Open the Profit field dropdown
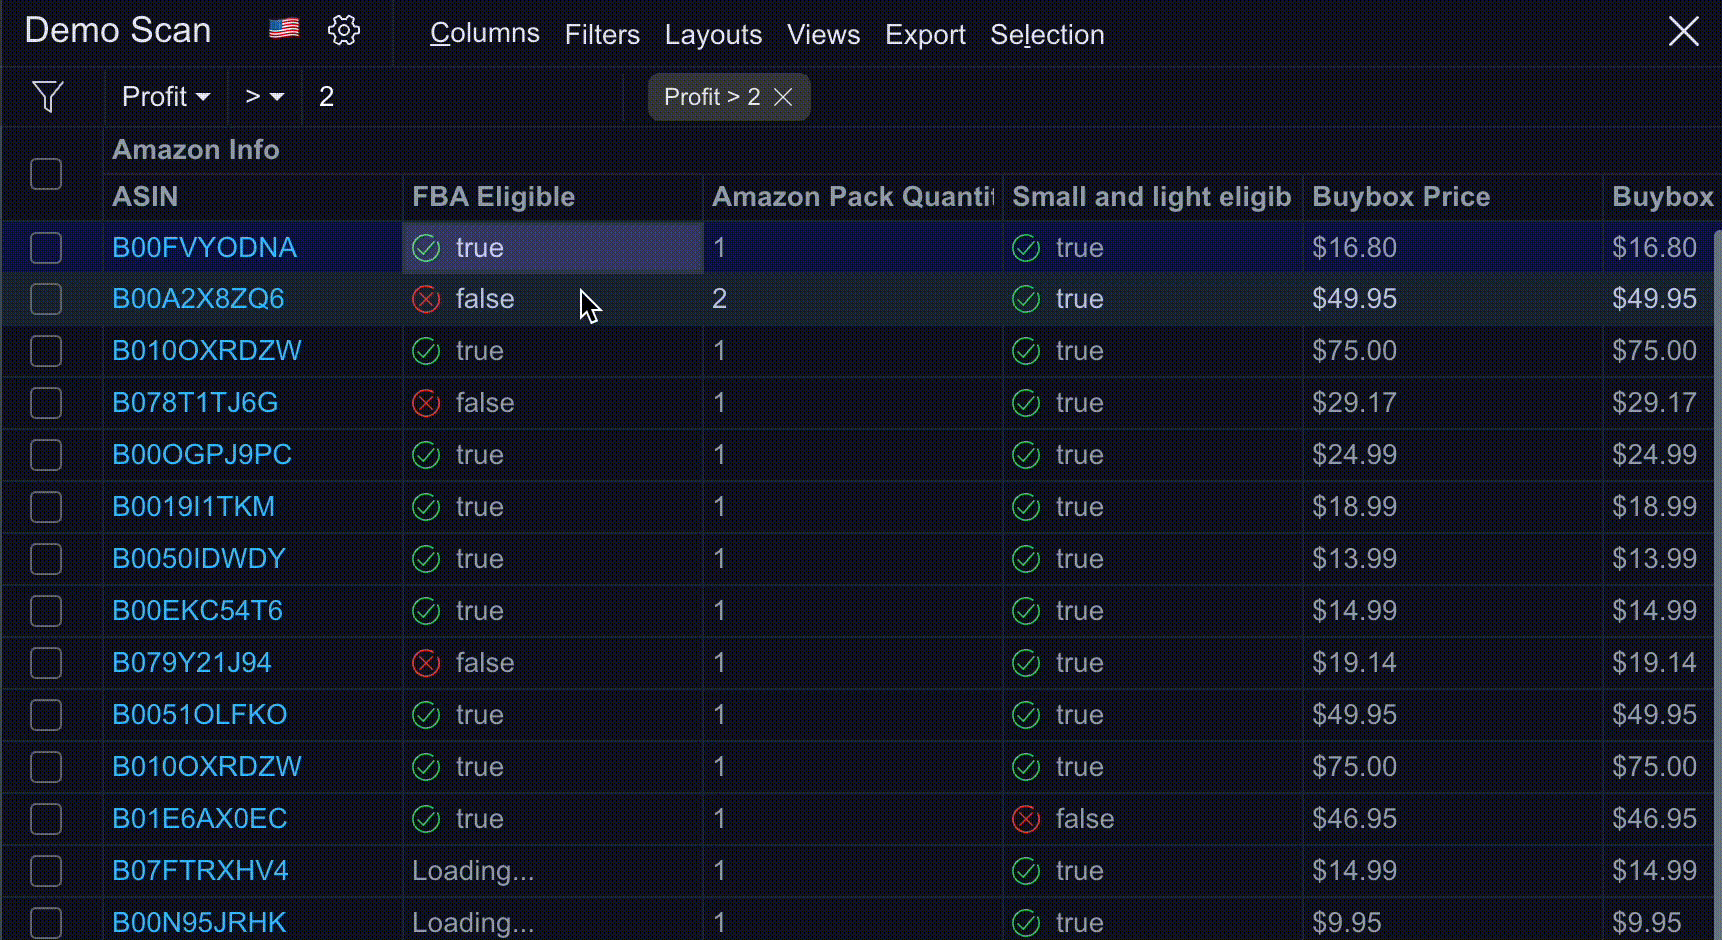1722x940 pixels. coord(166,97)
